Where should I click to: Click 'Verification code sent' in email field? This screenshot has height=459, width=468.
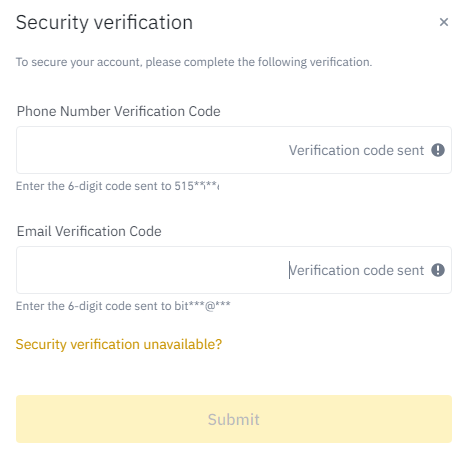[x=356, y=270]
